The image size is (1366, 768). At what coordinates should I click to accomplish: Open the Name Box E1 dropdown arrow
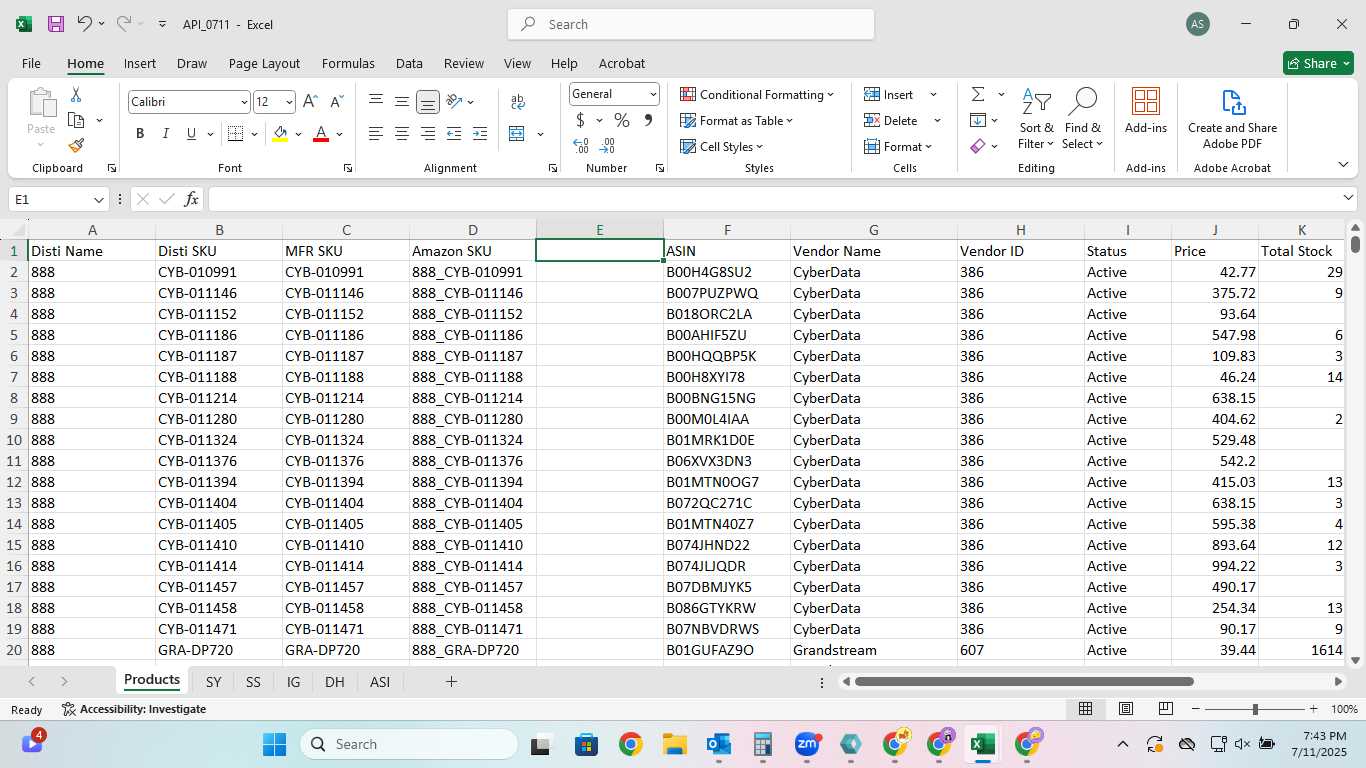click(98, 199)
